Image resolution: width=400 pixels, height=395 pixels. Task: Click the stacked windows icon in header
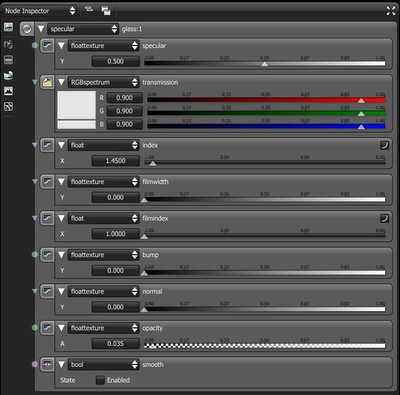[x=106, y=11]
